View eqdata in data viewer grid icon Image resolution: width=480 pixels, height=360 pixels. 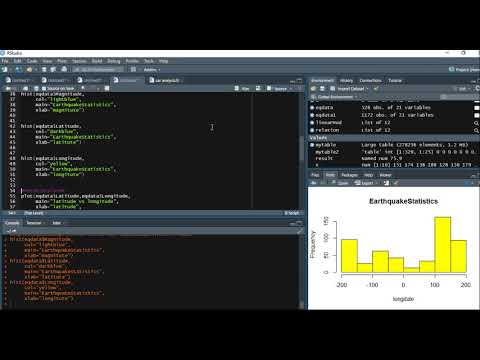click(477, 108)
